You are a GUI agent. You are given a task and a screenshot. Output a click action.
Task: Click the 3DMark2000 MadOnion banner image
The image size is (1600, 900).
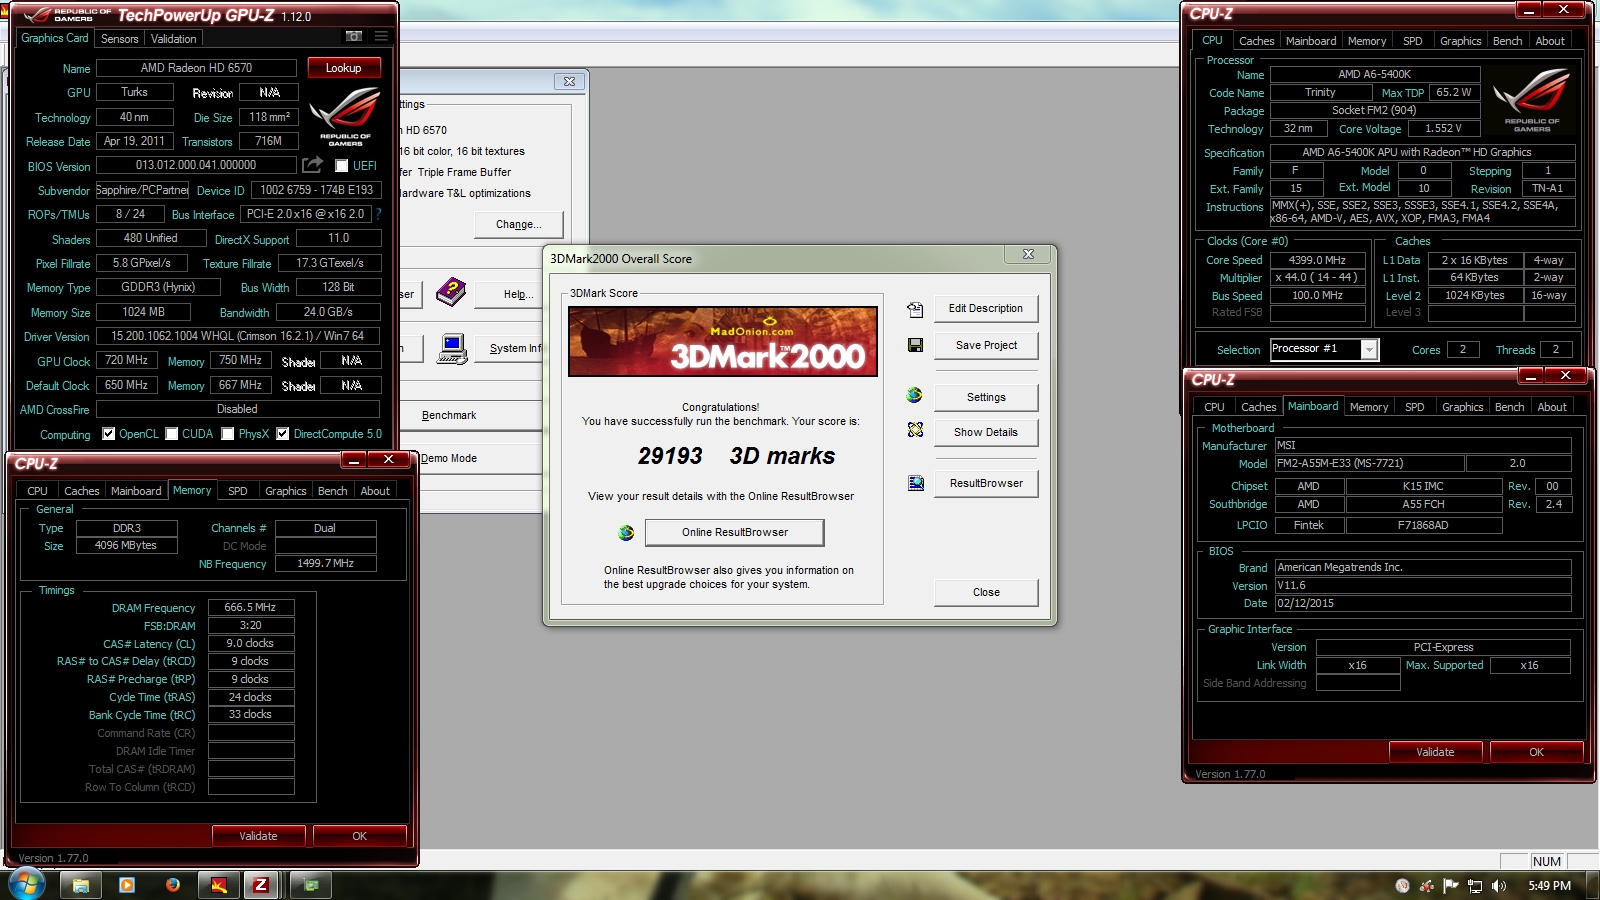click(x=723, y=341)
